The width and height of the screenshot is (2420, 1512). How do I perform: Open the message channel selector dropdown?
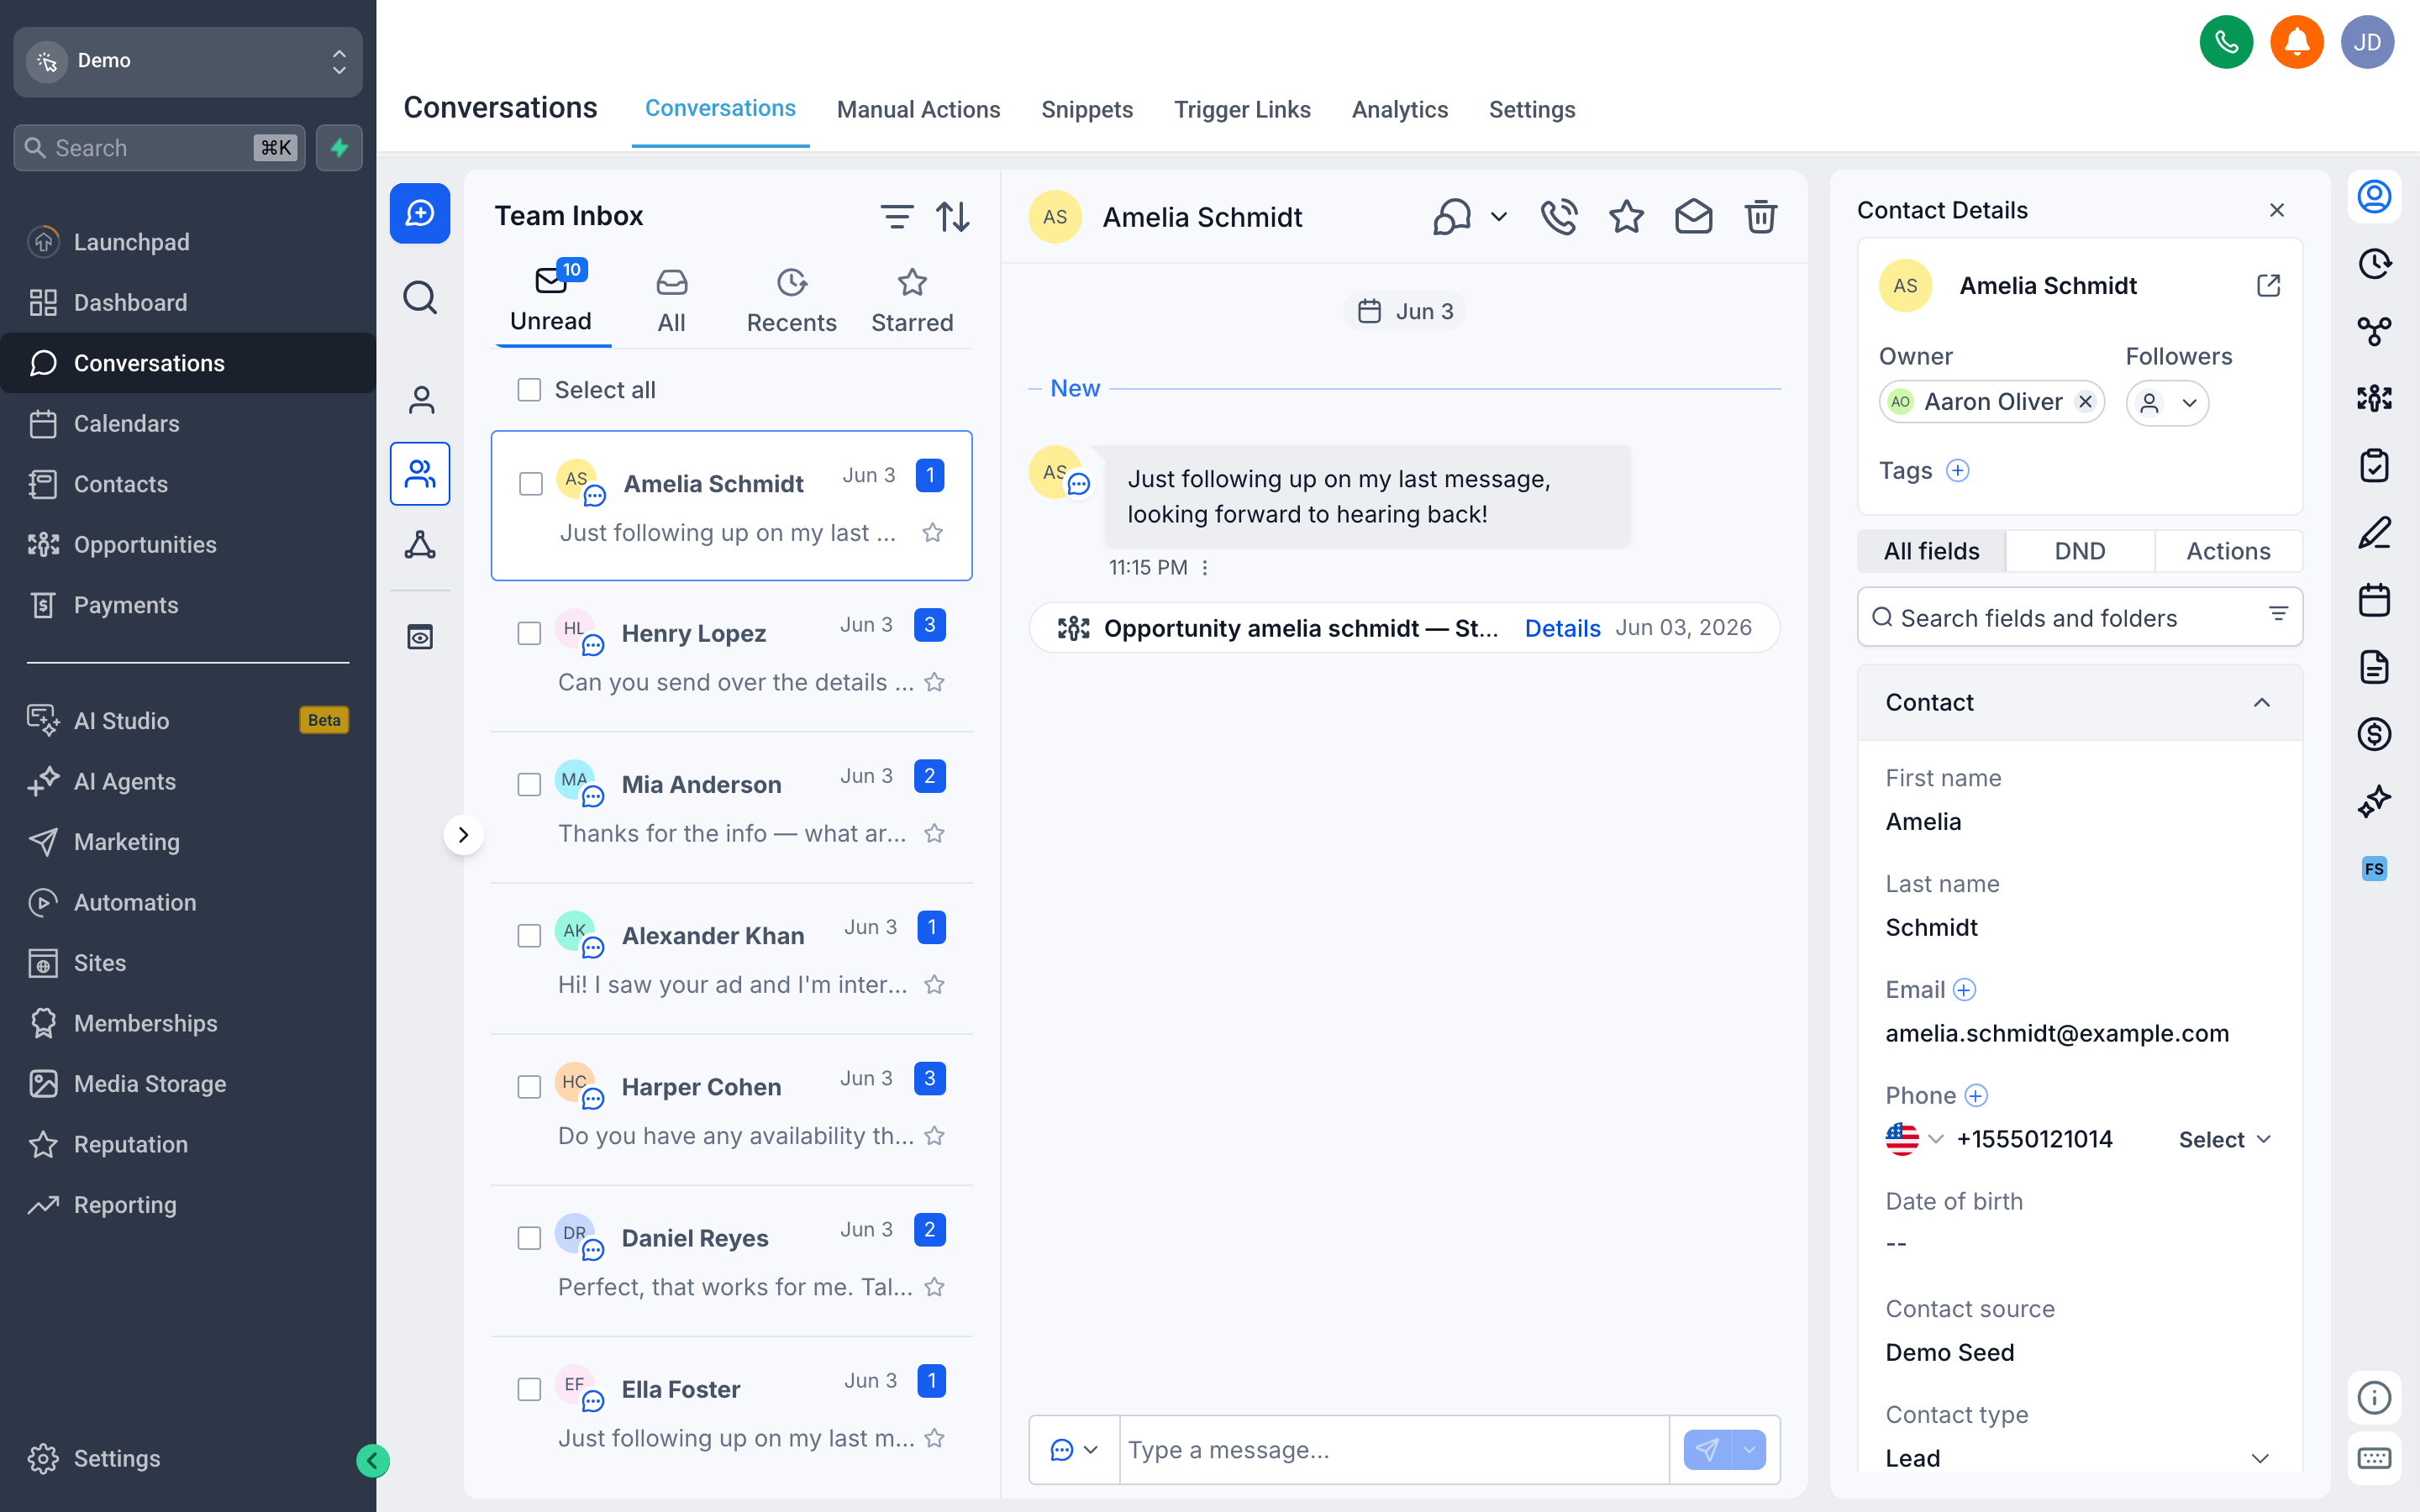pyautogui.click(x=1074, y=1449)
